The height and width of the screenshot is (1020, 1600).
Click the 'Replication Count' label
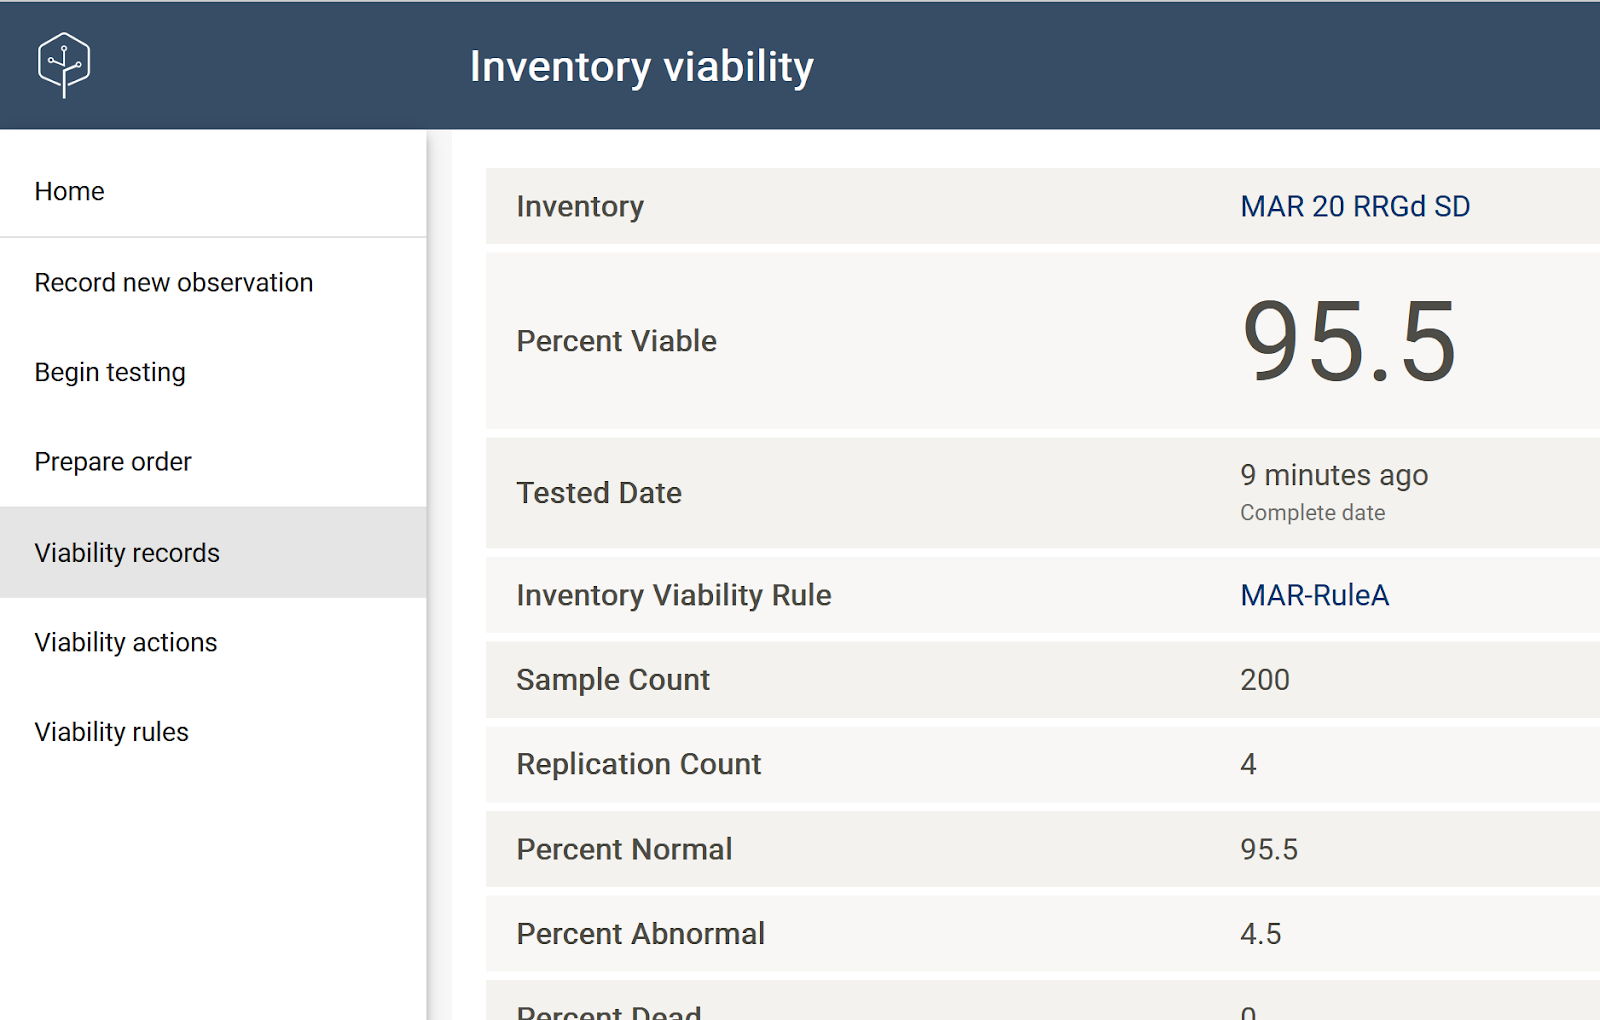[639, 764]
